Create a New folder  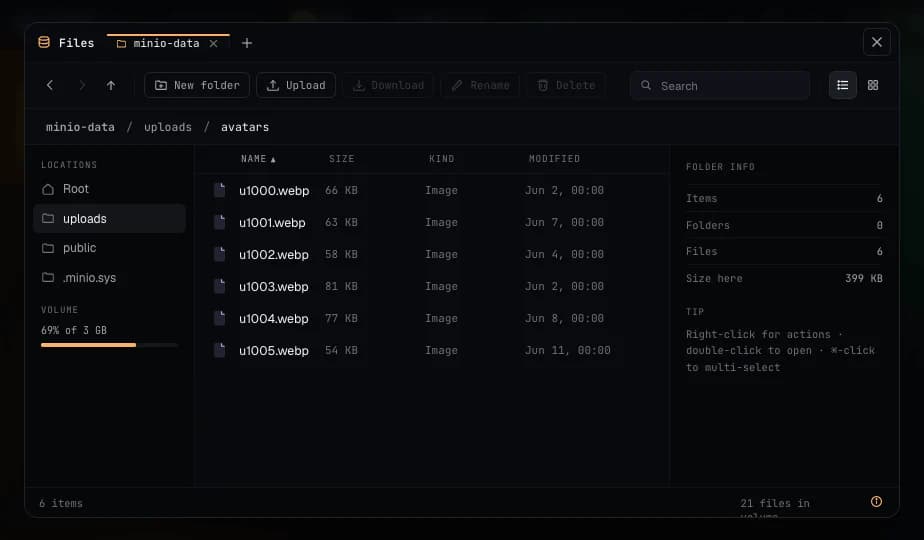point(197,85)
